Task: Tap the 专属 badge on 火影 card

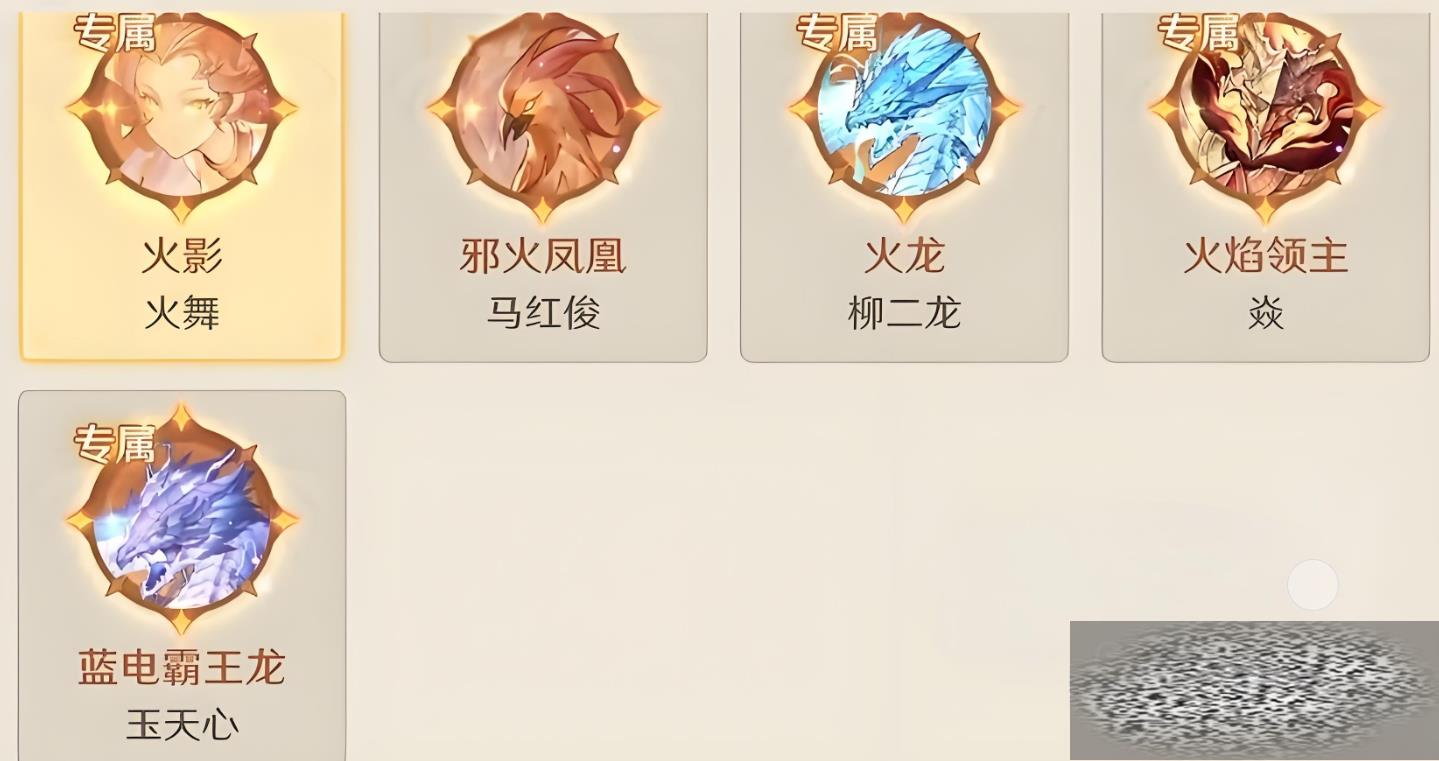Action: tap(115, 33)
